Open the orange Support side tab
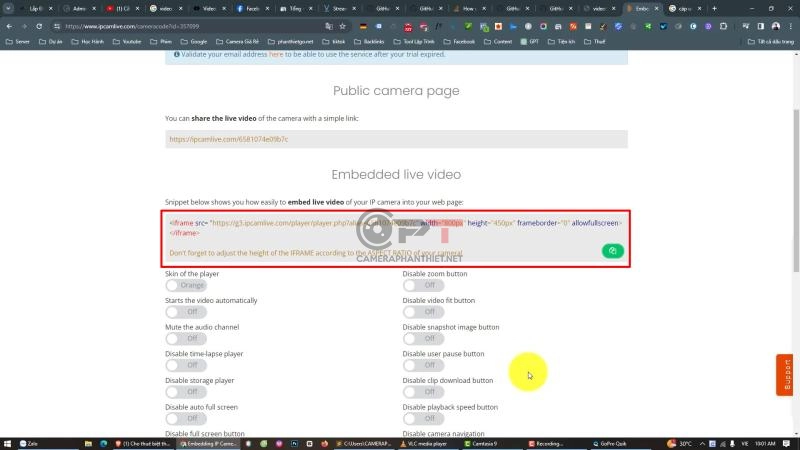This screenshot has width=800, height=450. 786,375
